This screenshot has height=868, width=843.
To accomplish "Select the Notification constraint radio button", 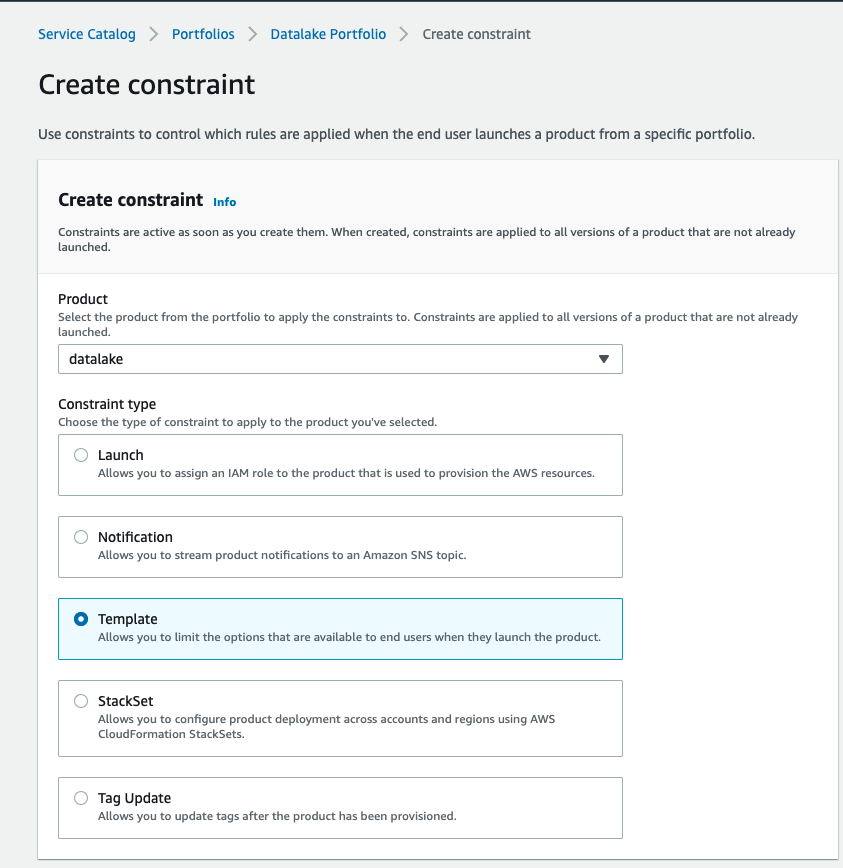I will coord(81,537).
